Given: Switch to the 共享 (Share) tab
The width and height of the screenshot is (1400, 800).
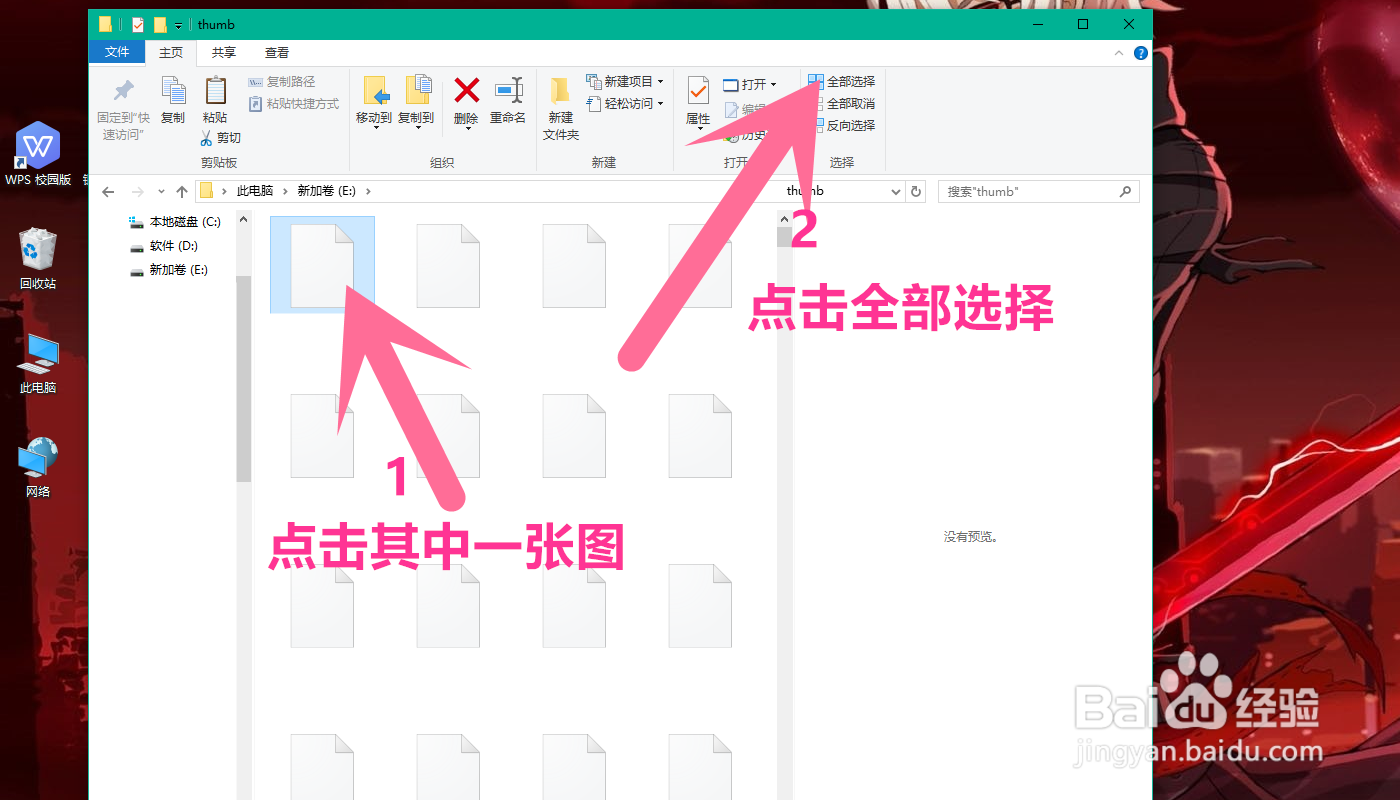Looking at the screenshot, I should click(224, 52).
